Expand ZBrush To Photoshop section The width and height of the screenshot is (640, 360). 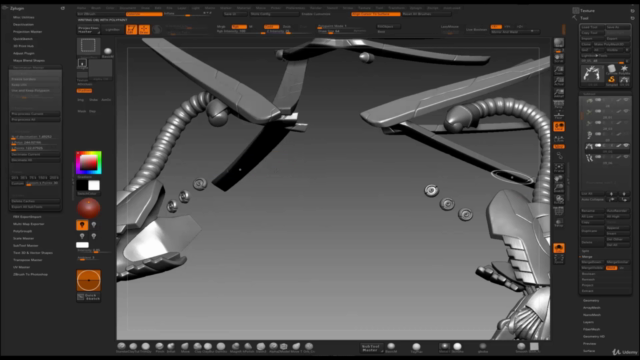(x=30, y=275)
